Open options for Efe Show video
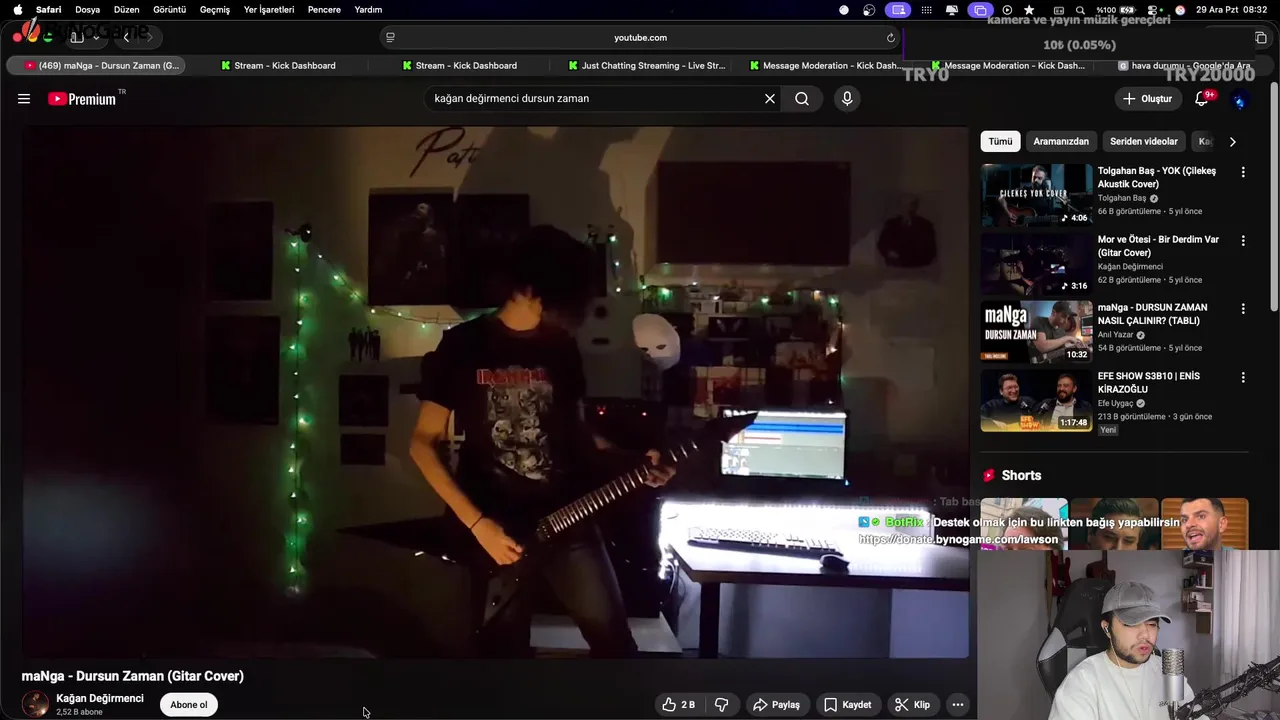Image resolution: width=1280 pixels, height=720 pixels. [x=1243, y=378]
